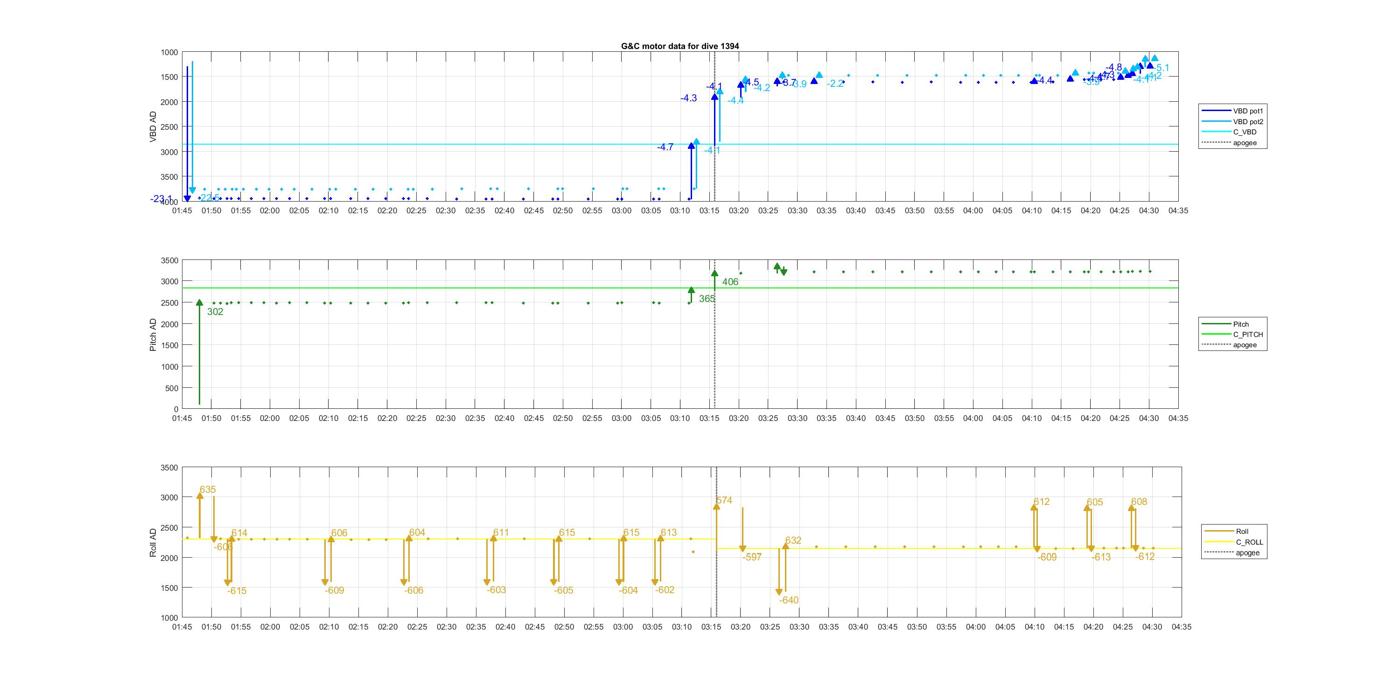Click the '606' roll label near 02:10
This screenshot has height=693, width=1400.
point(339,533)
